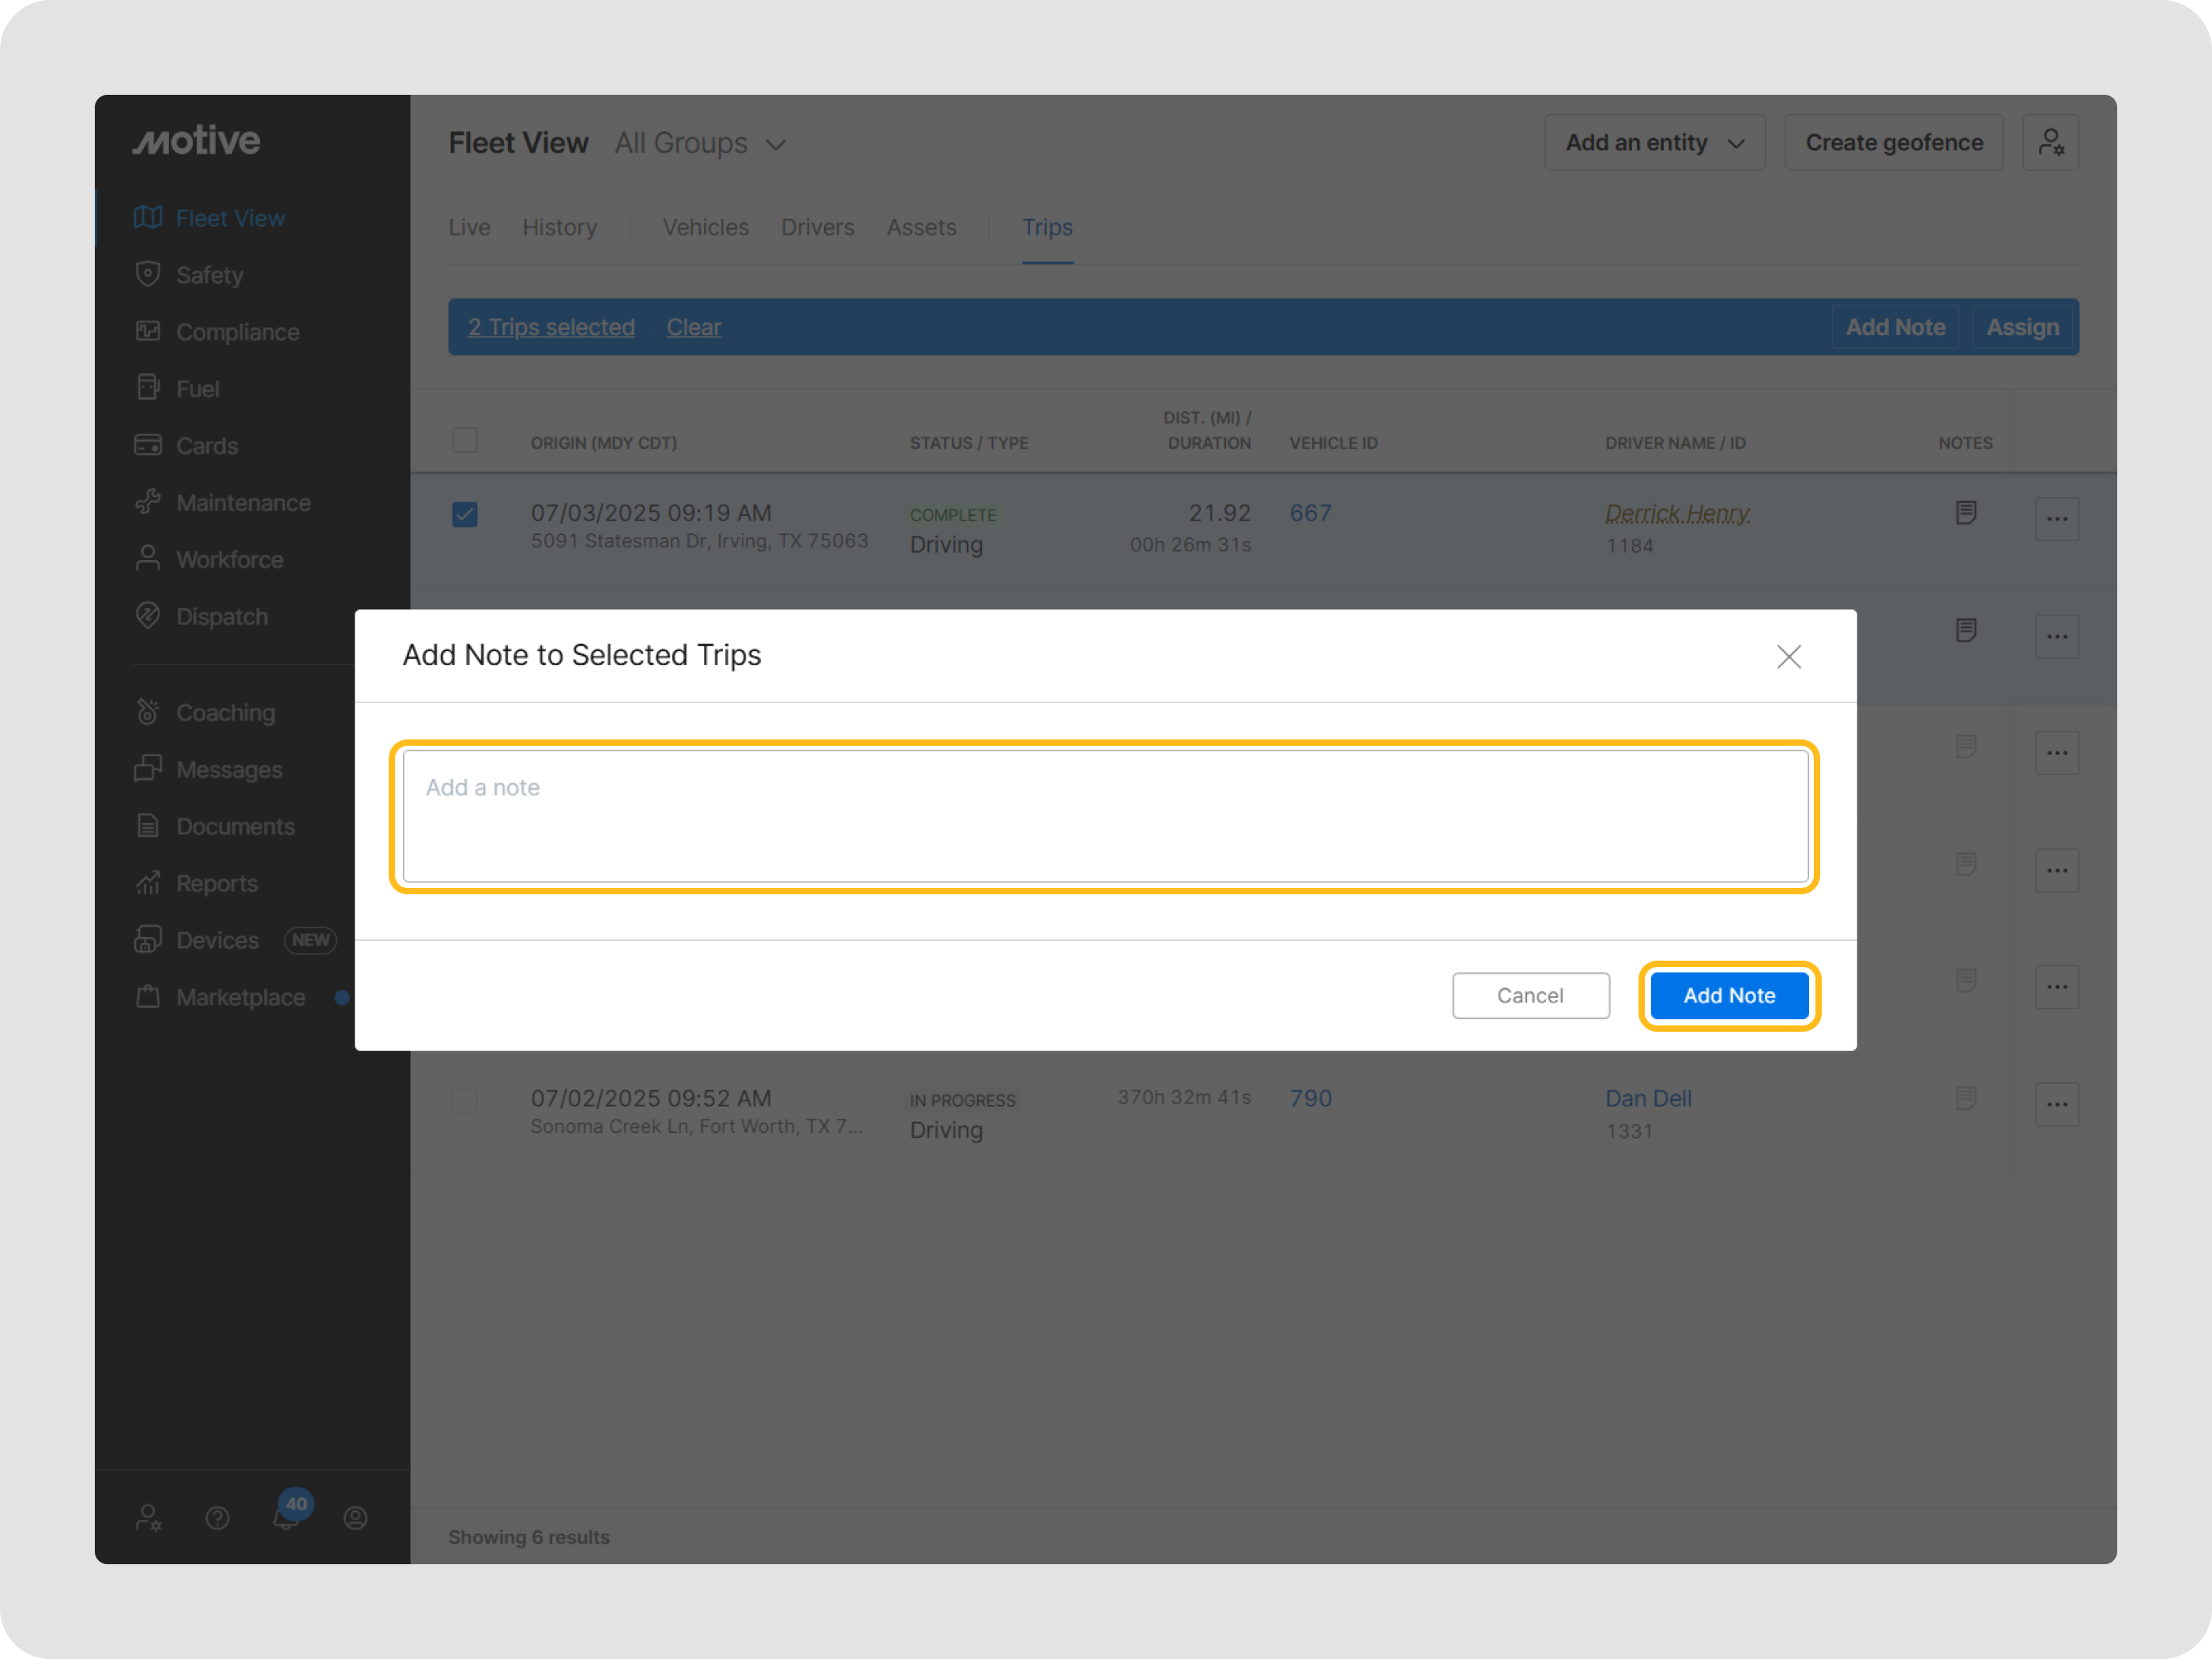Switch to the History tab
The width and height of the screenshot is (2212, 1659).
coord(559,228)
